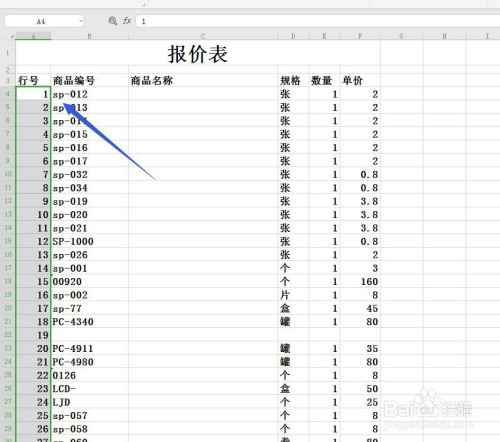Click the header cell 行号
Viewport: 500px width, 442px height.
33,80
